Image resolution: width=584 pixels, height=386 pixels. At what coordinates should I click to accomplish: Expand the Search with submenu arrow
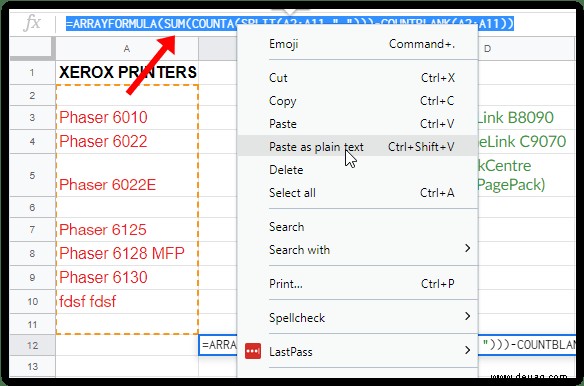467,248
